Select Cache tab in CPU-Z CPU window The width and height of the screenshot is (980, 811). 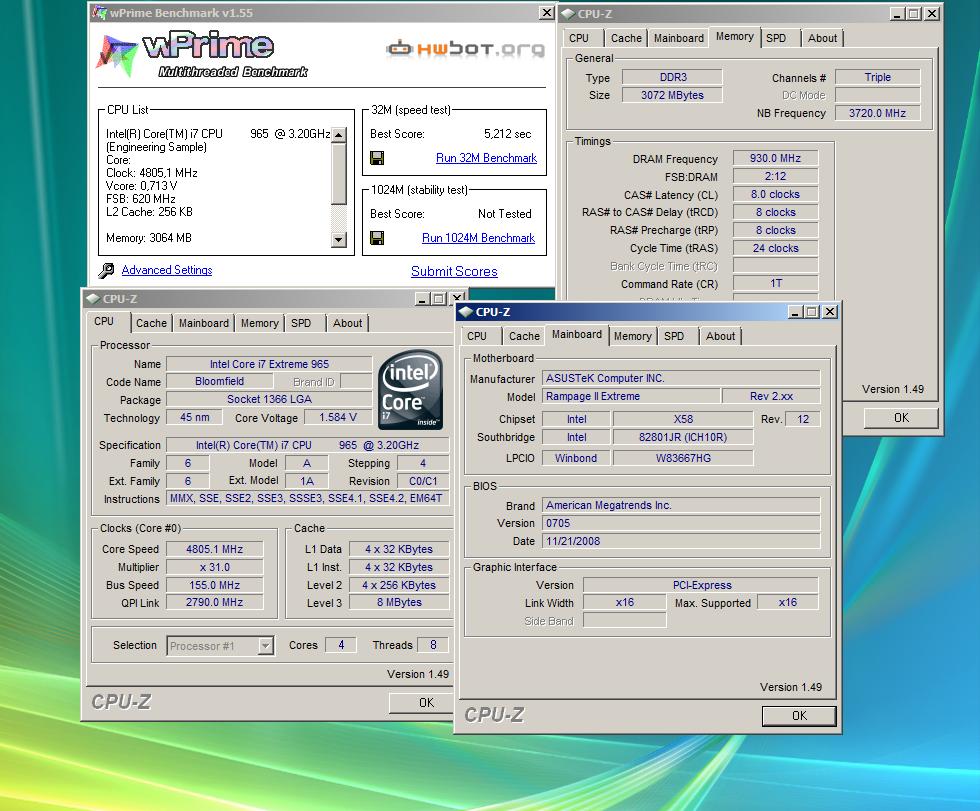tap(151, 323)
